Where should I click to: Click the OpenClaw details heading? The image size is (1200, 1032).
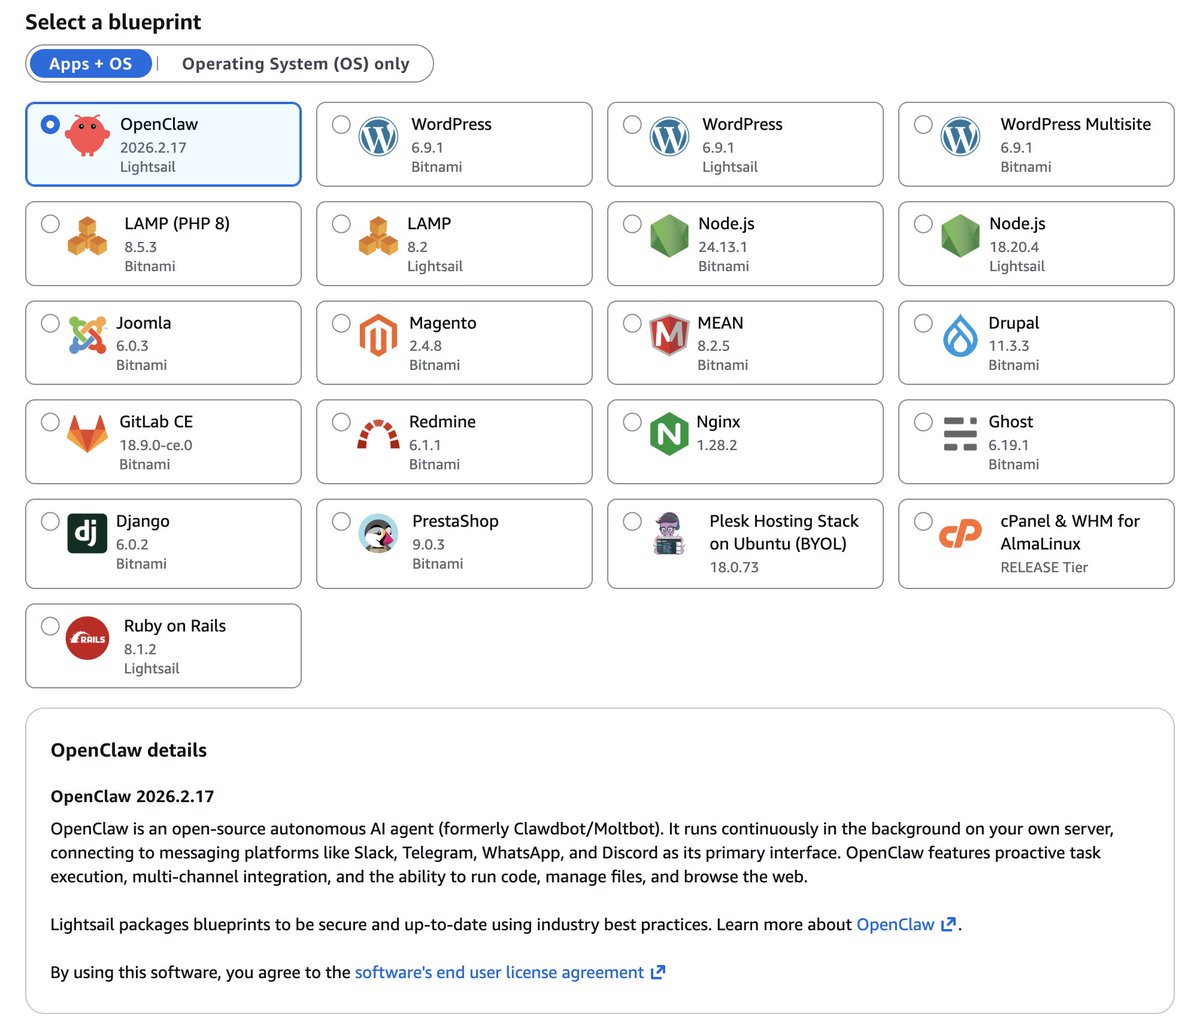129,750
